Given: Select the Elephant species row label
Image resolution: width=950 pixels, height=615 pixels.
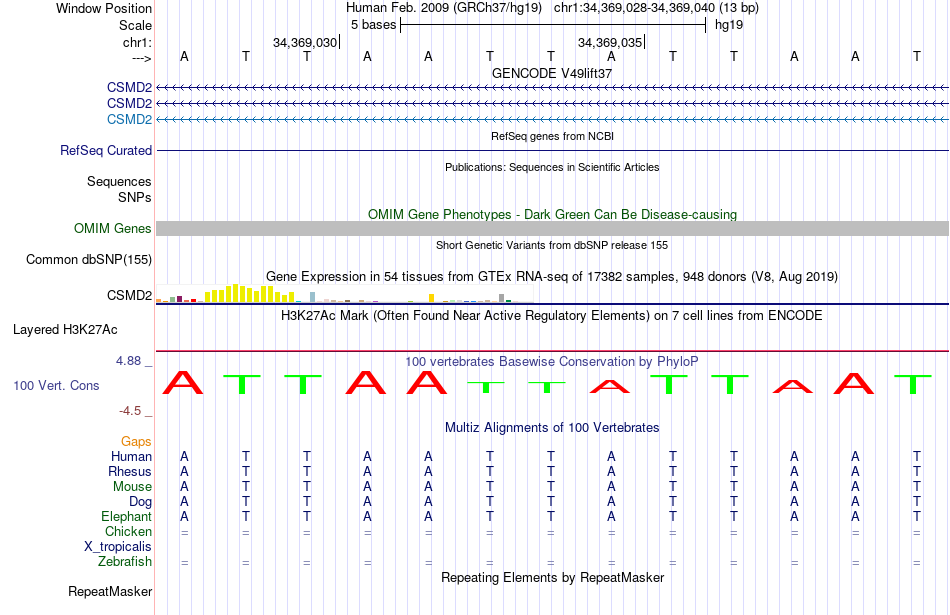Looking at the screenshot, I should coord(127,517).
